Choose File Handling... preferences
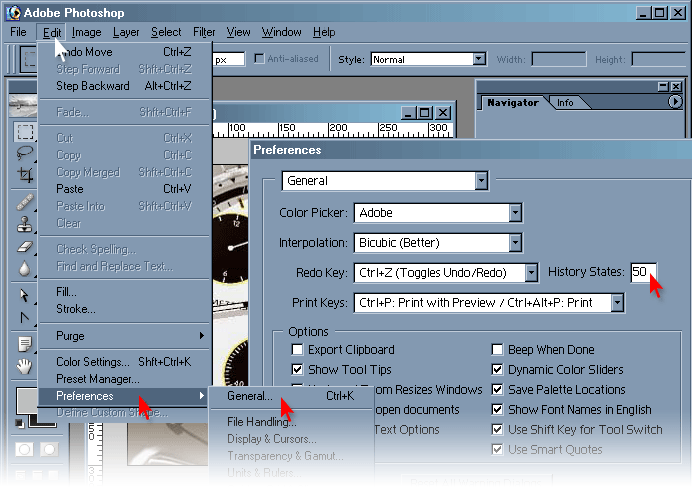692x499 pixels. pyautogui.click(x=290, y=422)
